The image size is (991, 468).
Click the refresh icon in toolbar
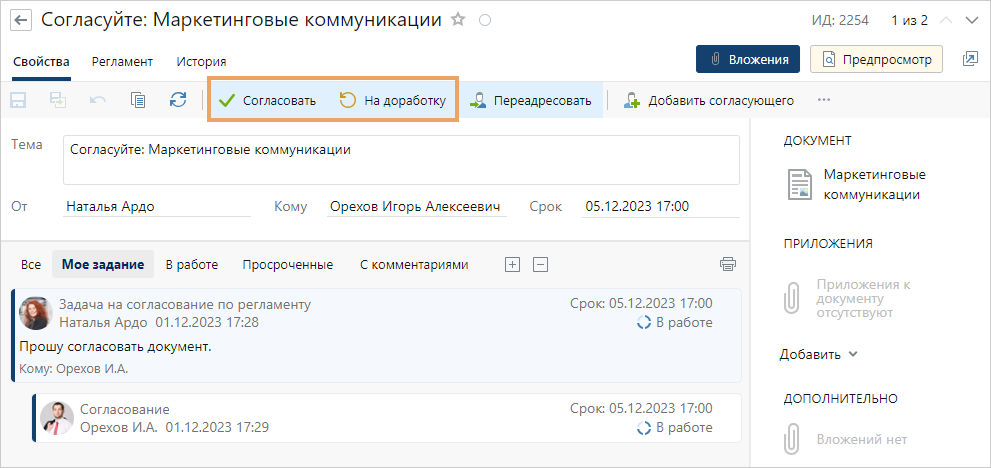[x=178, y=100]
